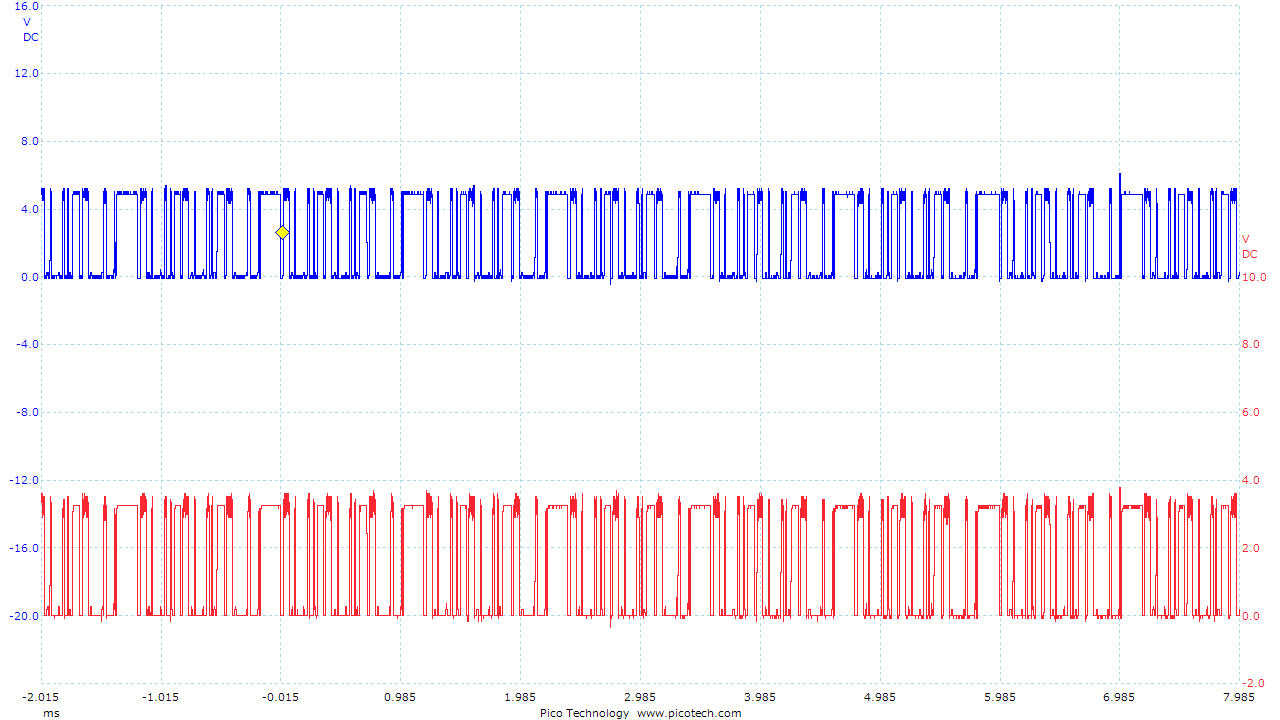The width and height of the screenshot is (1280, 720).
Task: Click the 5.985 time axis label
Action: (x=1000, y=697)
